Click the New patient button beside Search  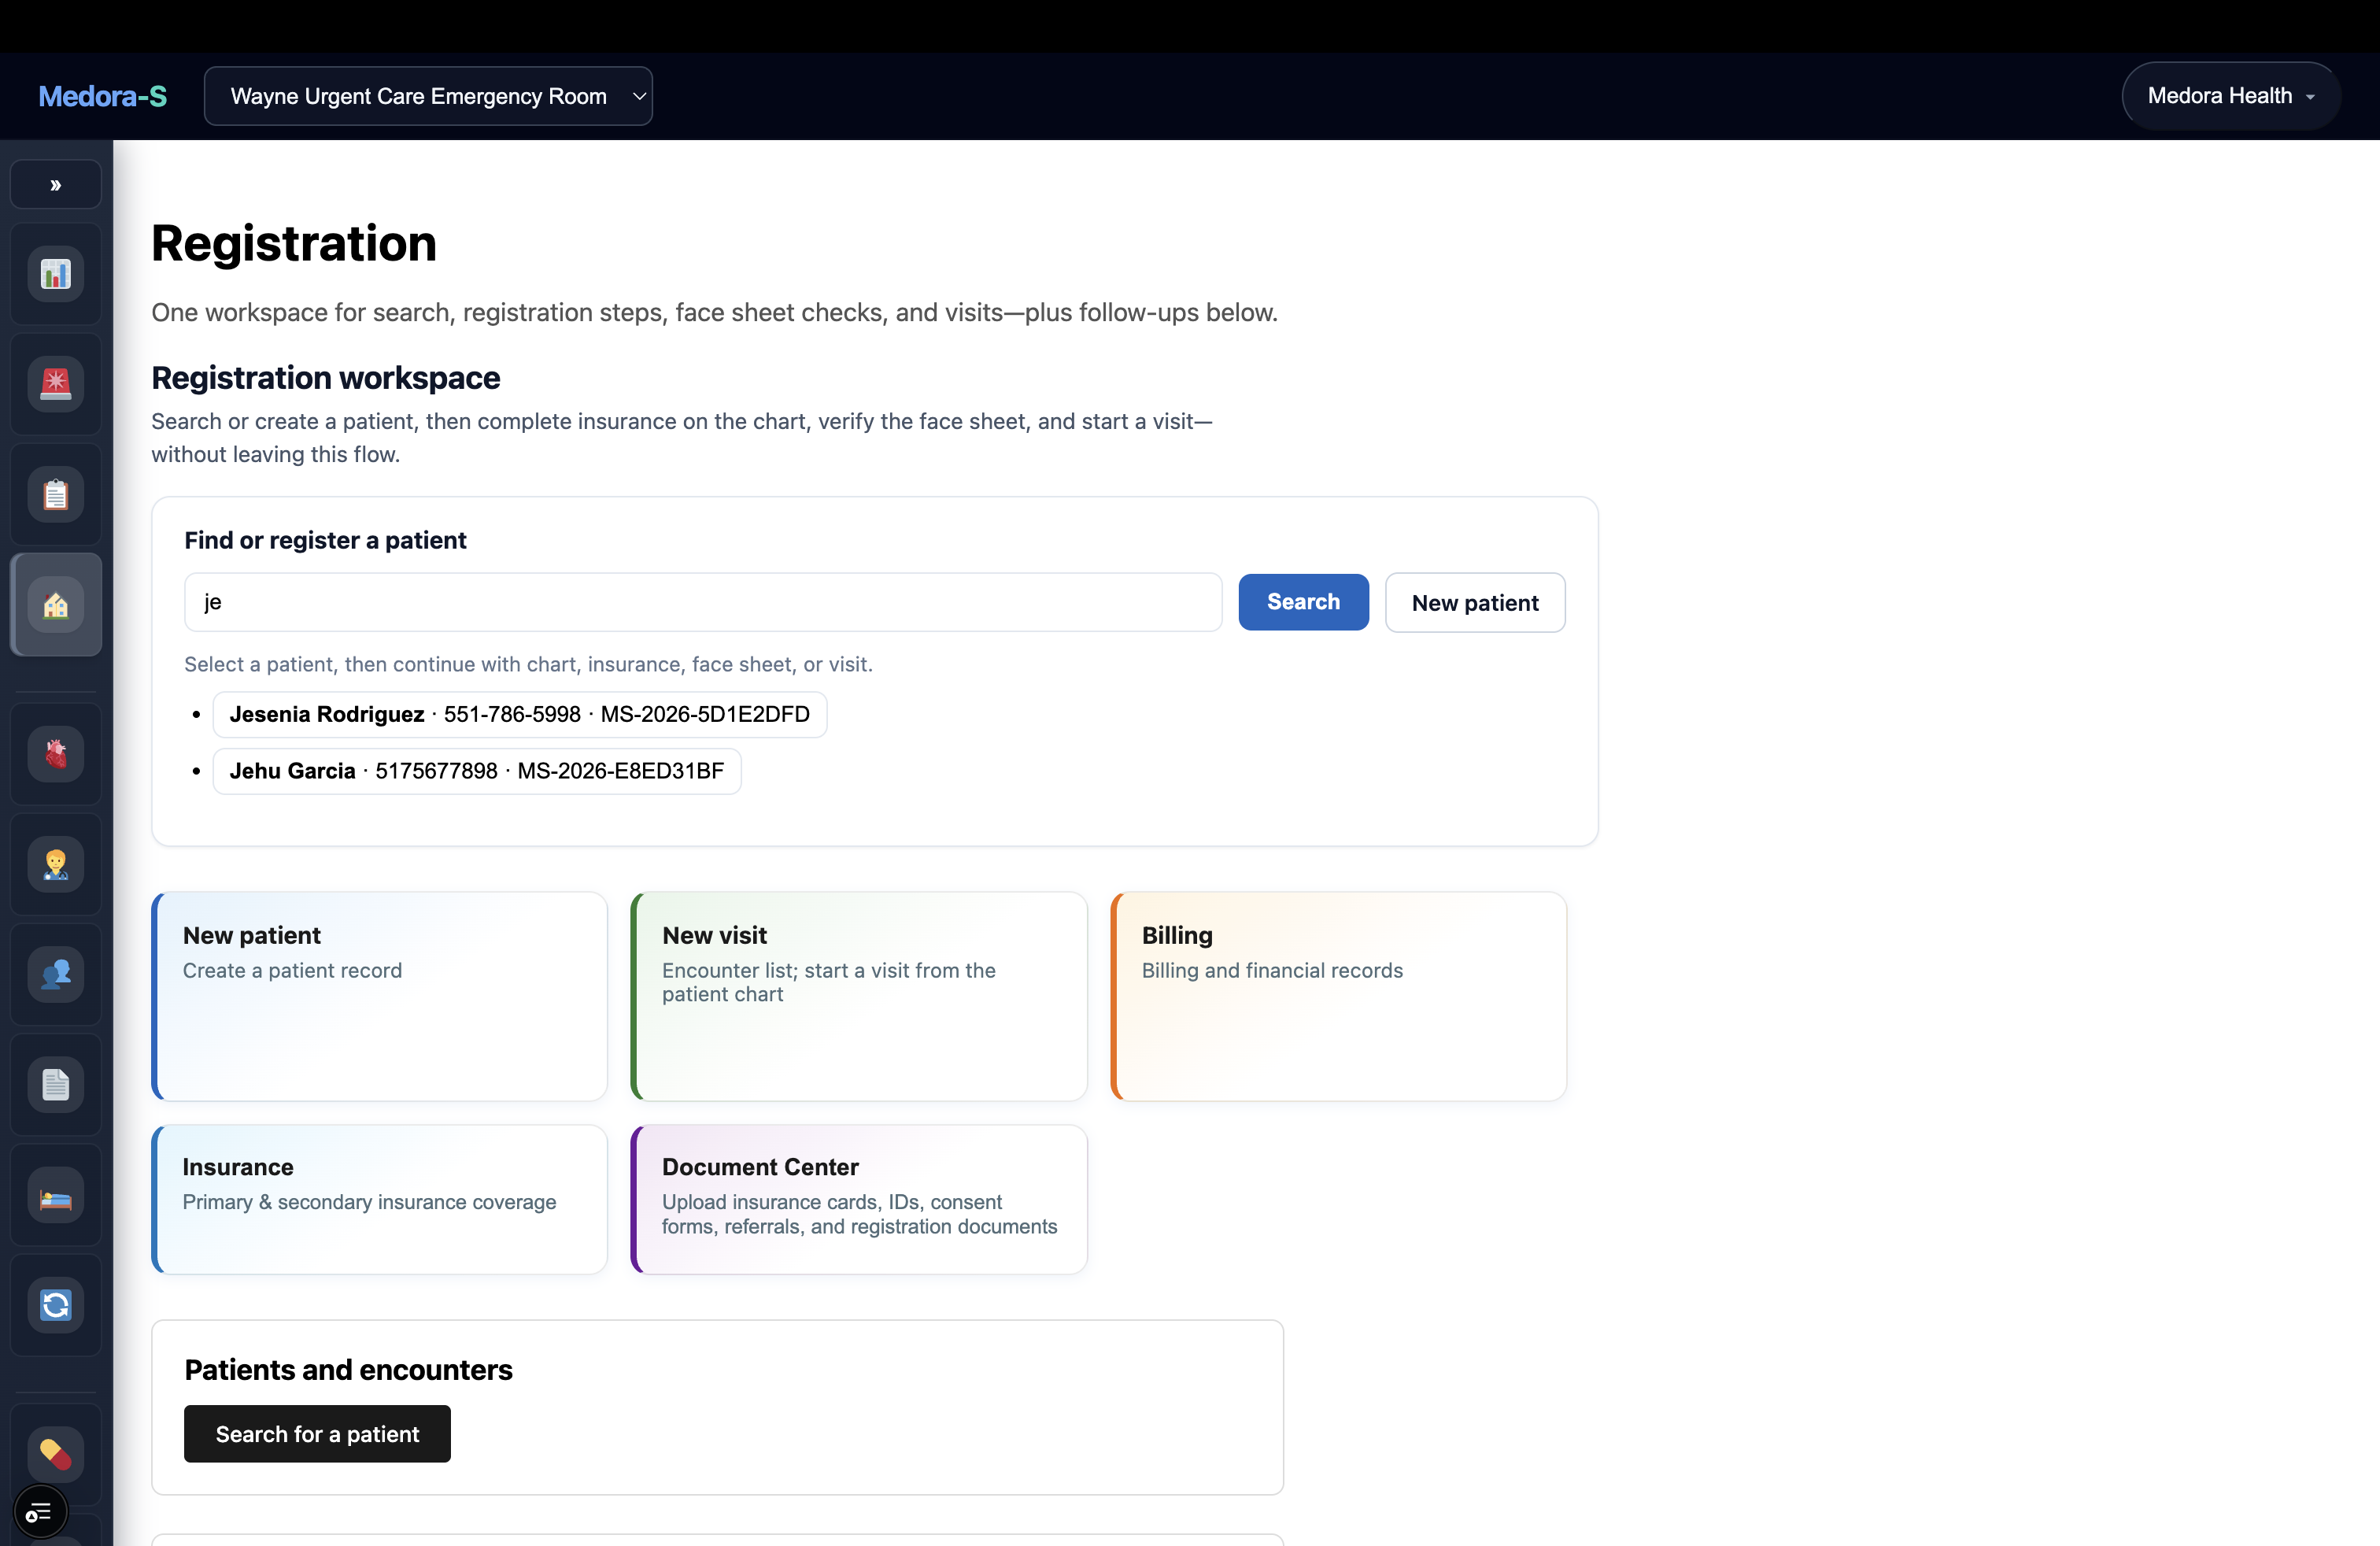coord(1475,602)
